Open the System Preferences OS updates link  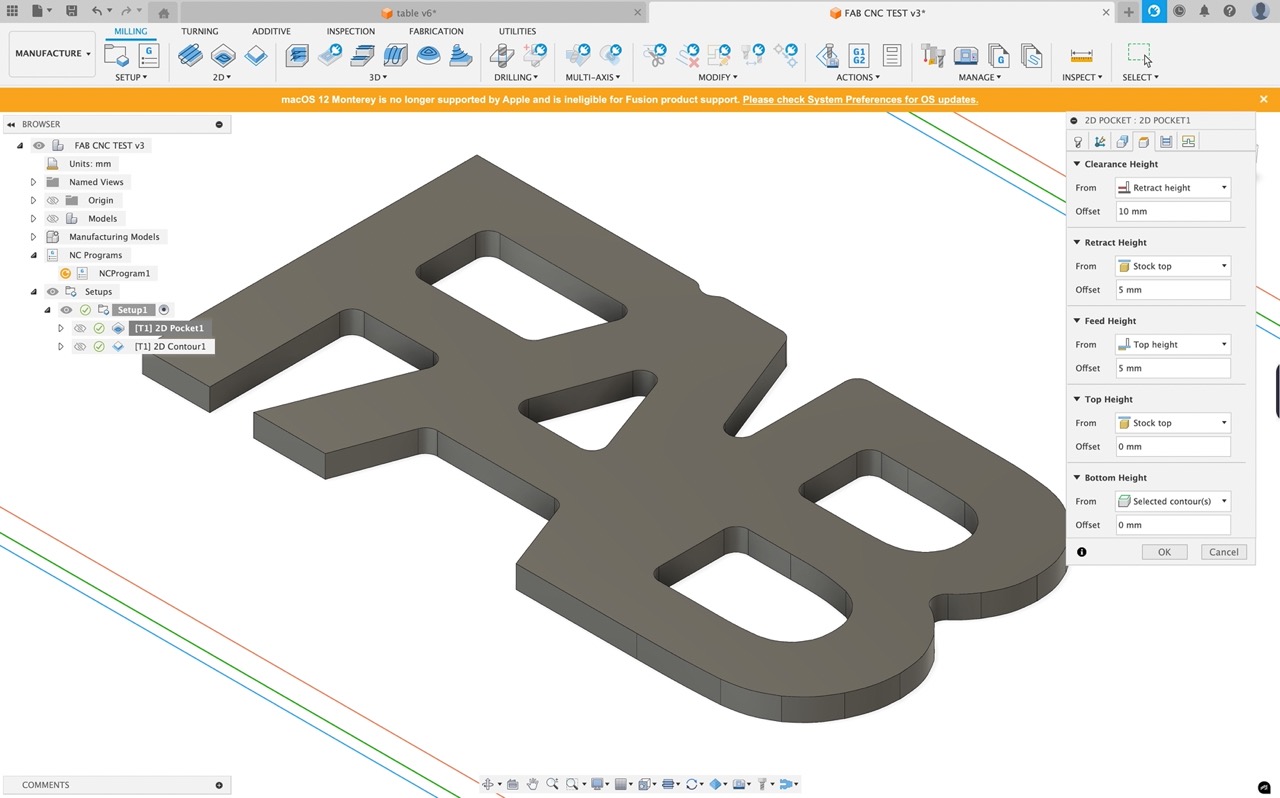click(x=860, y=100)
